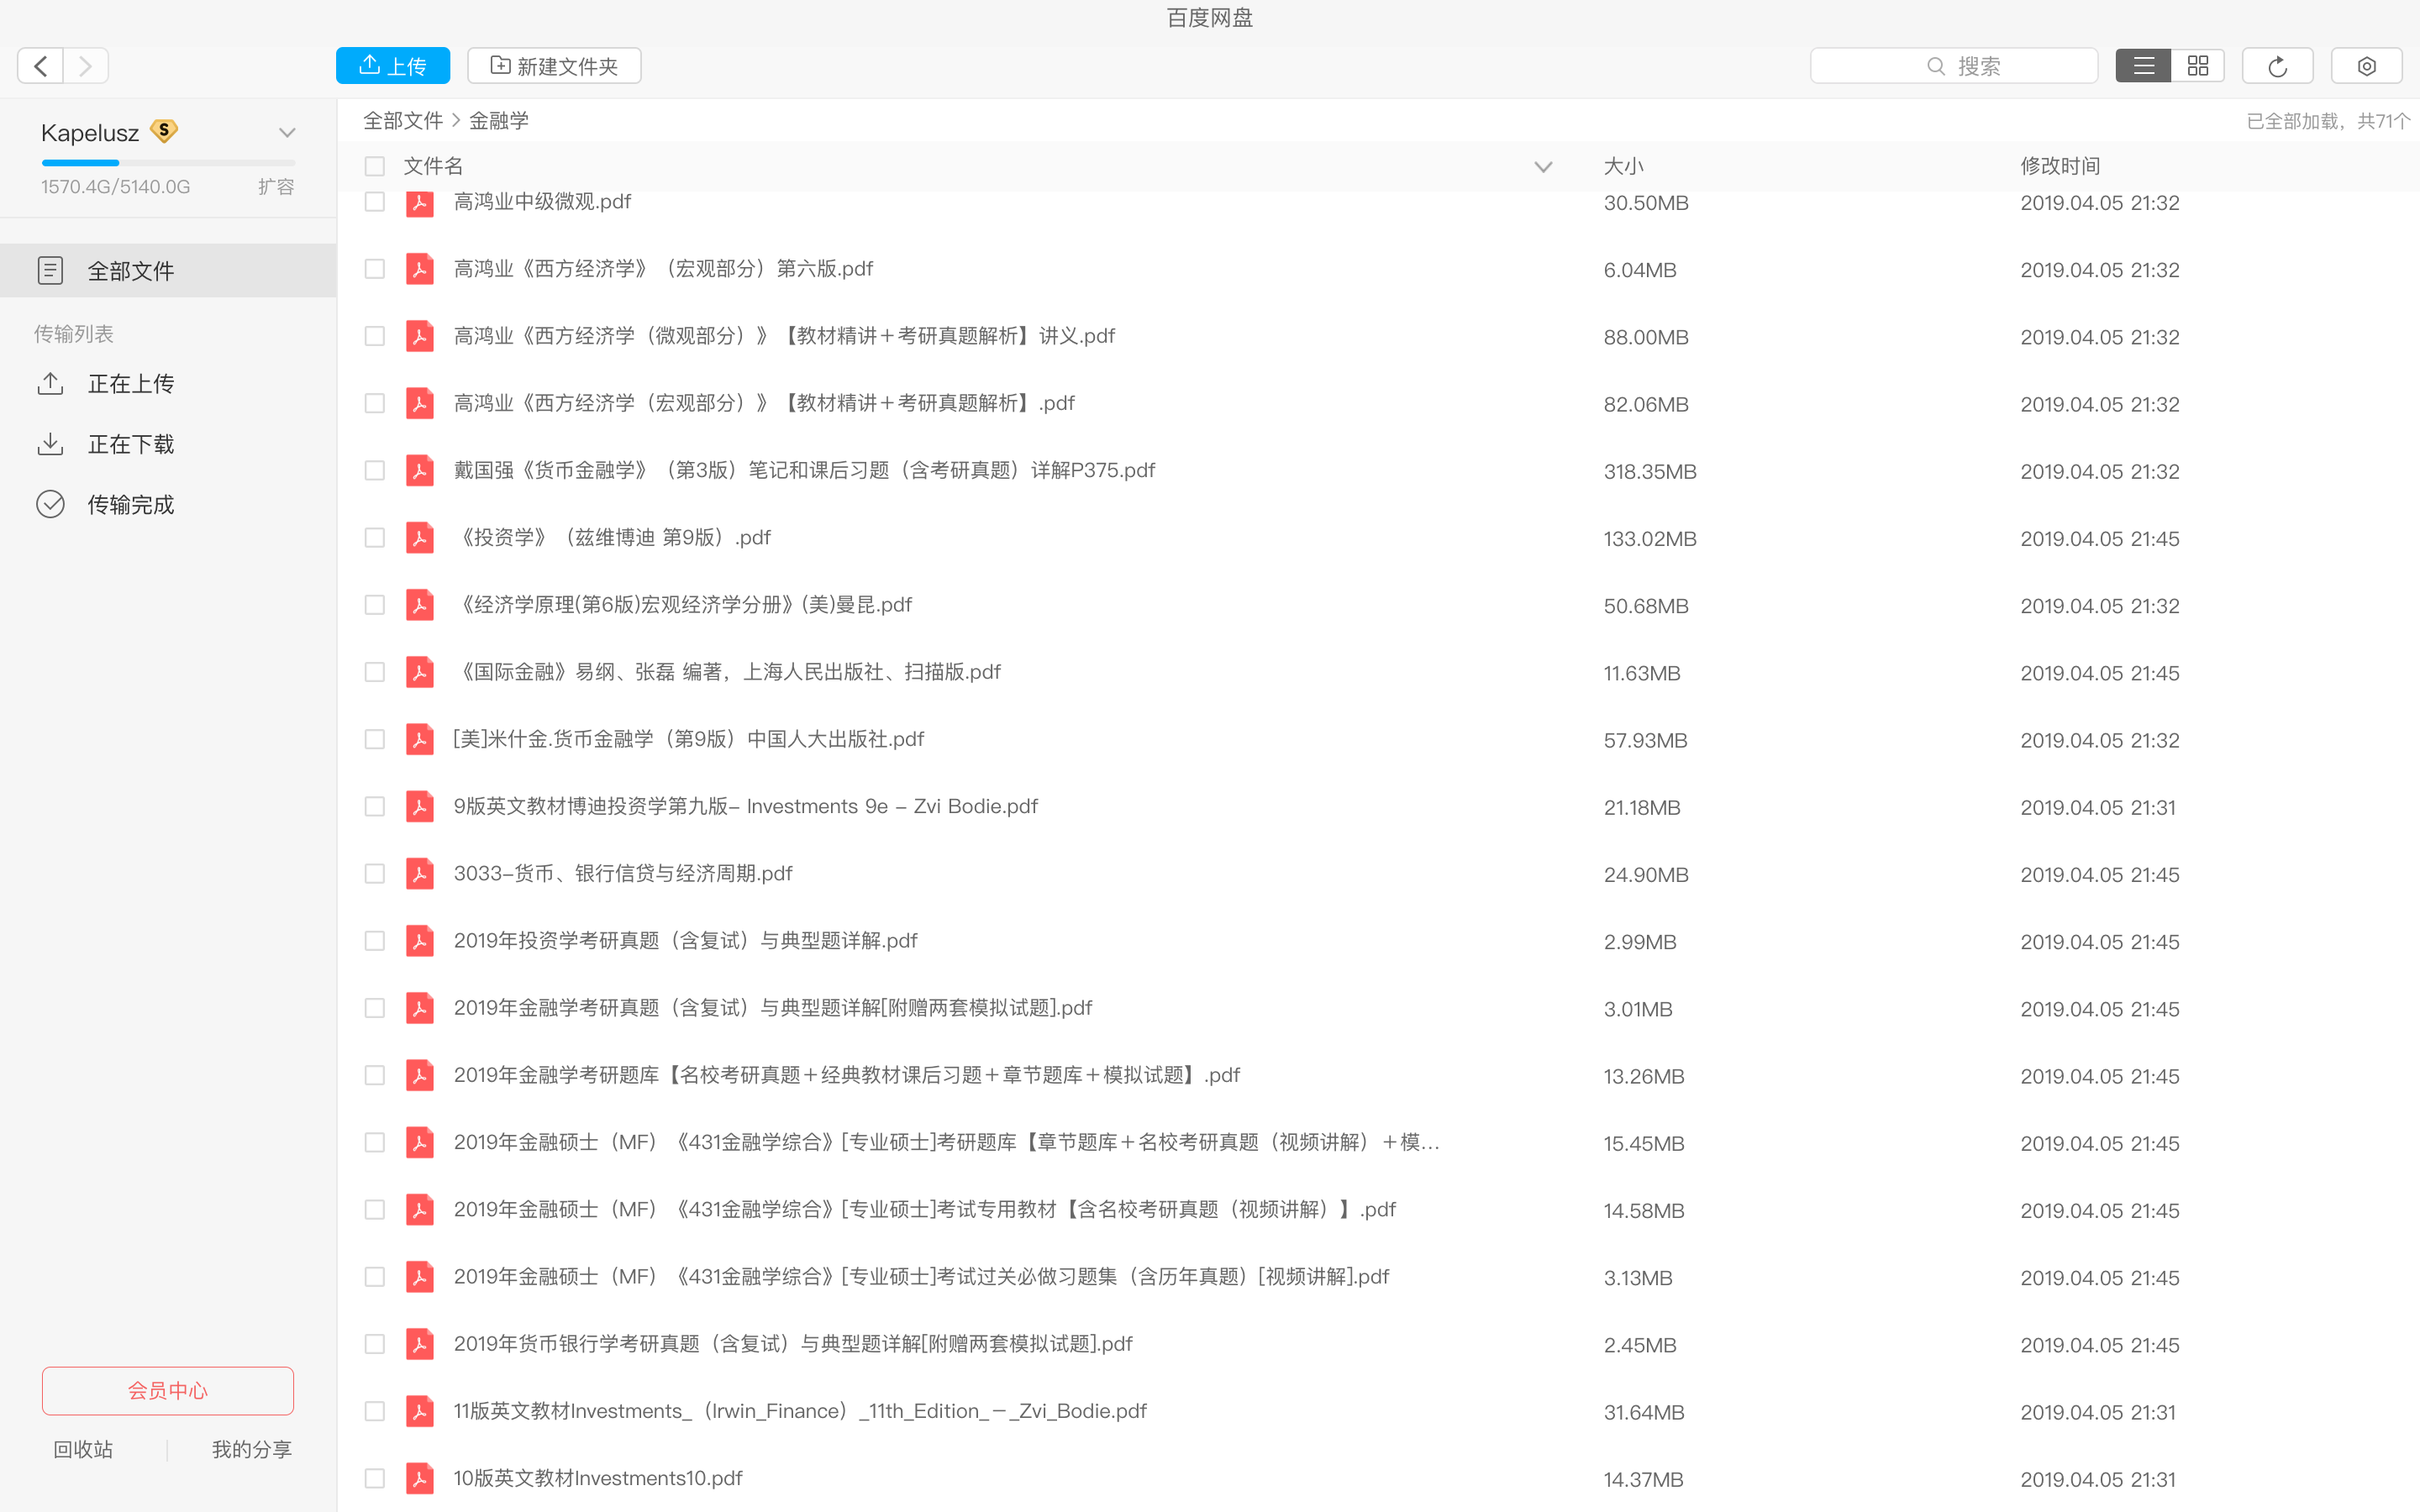Switch to list view
This screenshot has height=1512, width=2420.
[x=2143, y=66]
